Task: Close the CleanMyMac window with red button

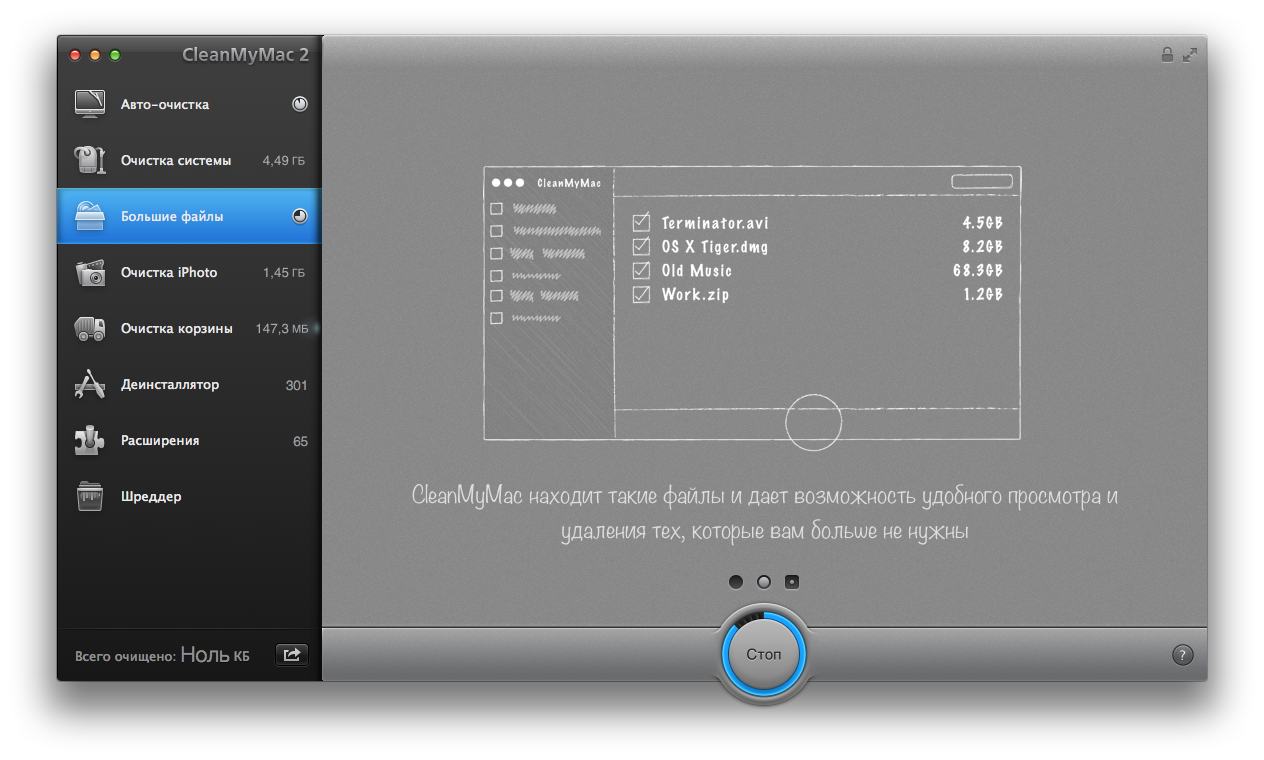Action: coord(75,55)
